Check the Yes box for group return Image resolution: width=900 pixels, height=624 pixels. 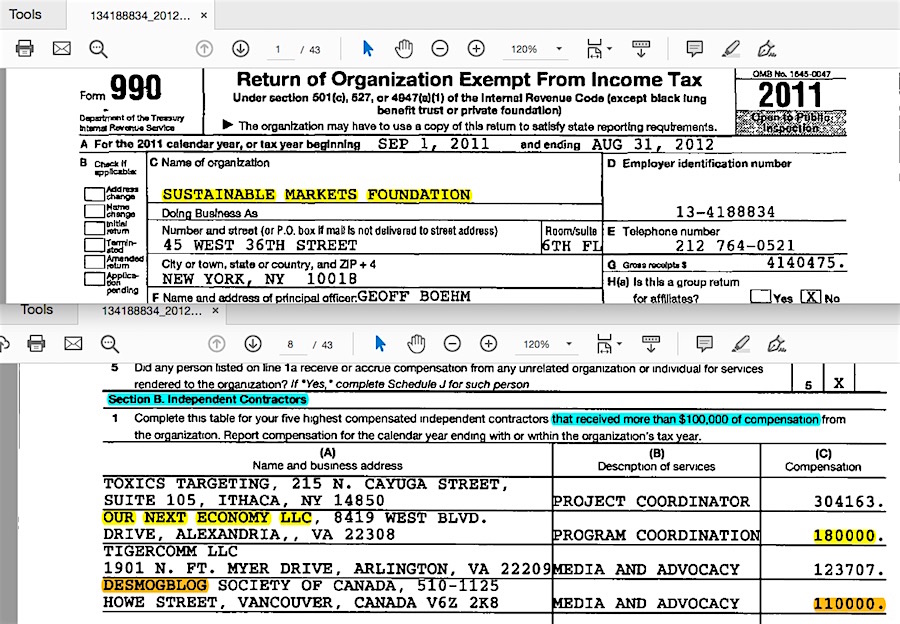(x=761, y=297)
